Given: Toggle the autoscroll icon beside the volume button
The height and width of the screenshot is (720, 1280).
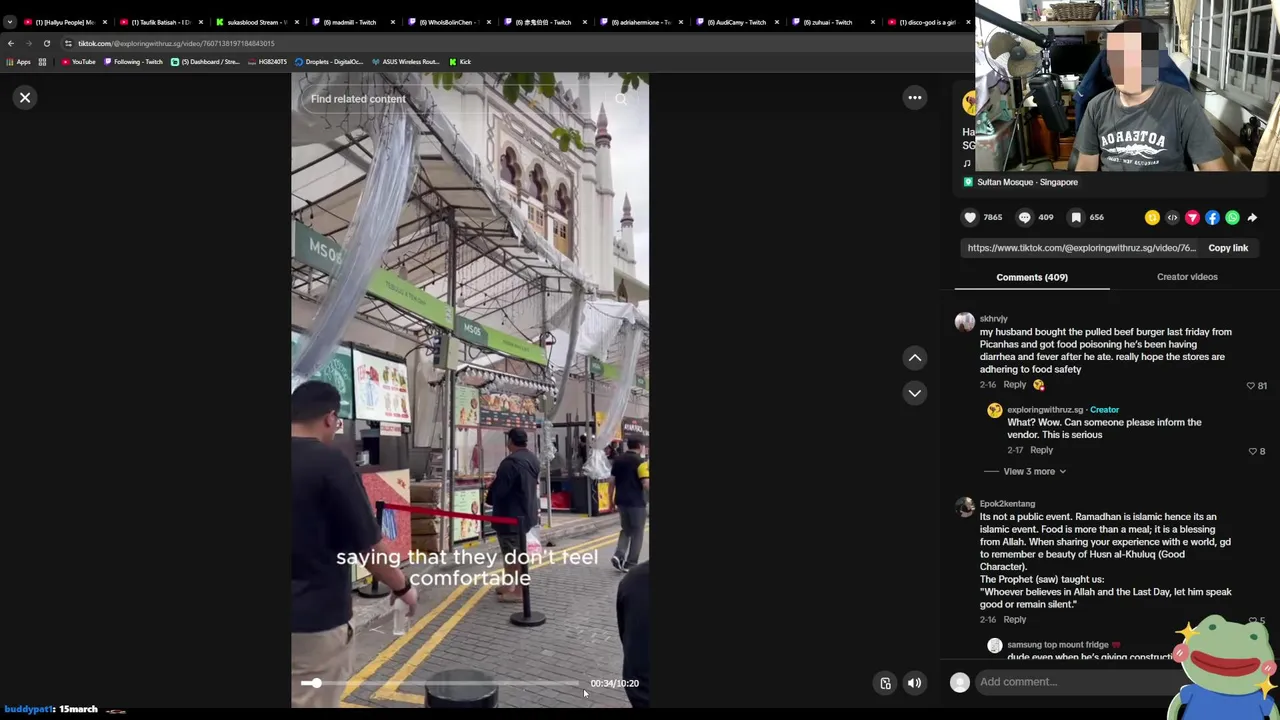Looking at the screenshot, I should point(885,683).
